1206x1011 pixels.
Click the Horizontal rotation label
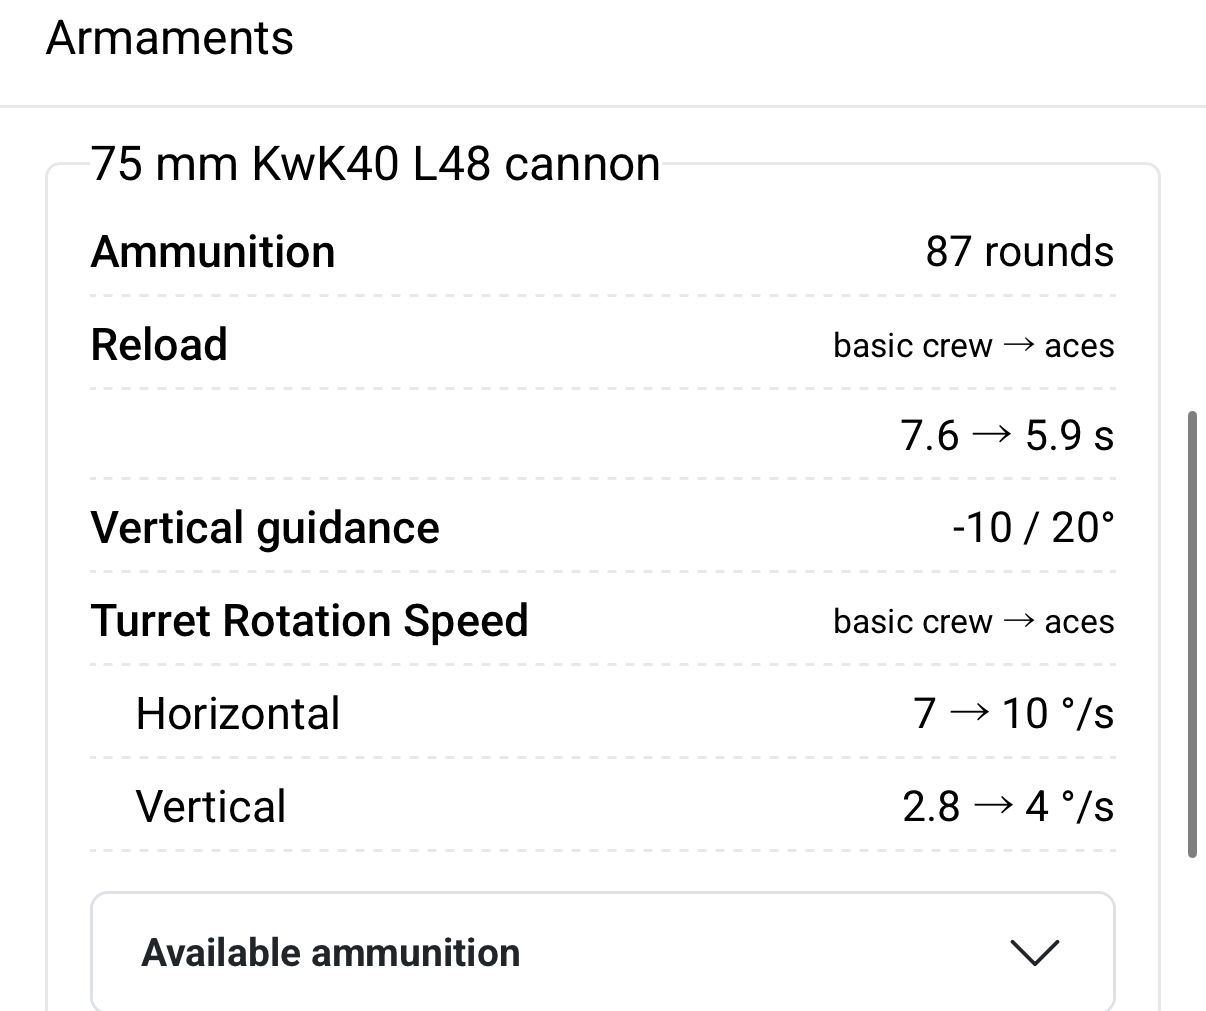tap(238, 714)
